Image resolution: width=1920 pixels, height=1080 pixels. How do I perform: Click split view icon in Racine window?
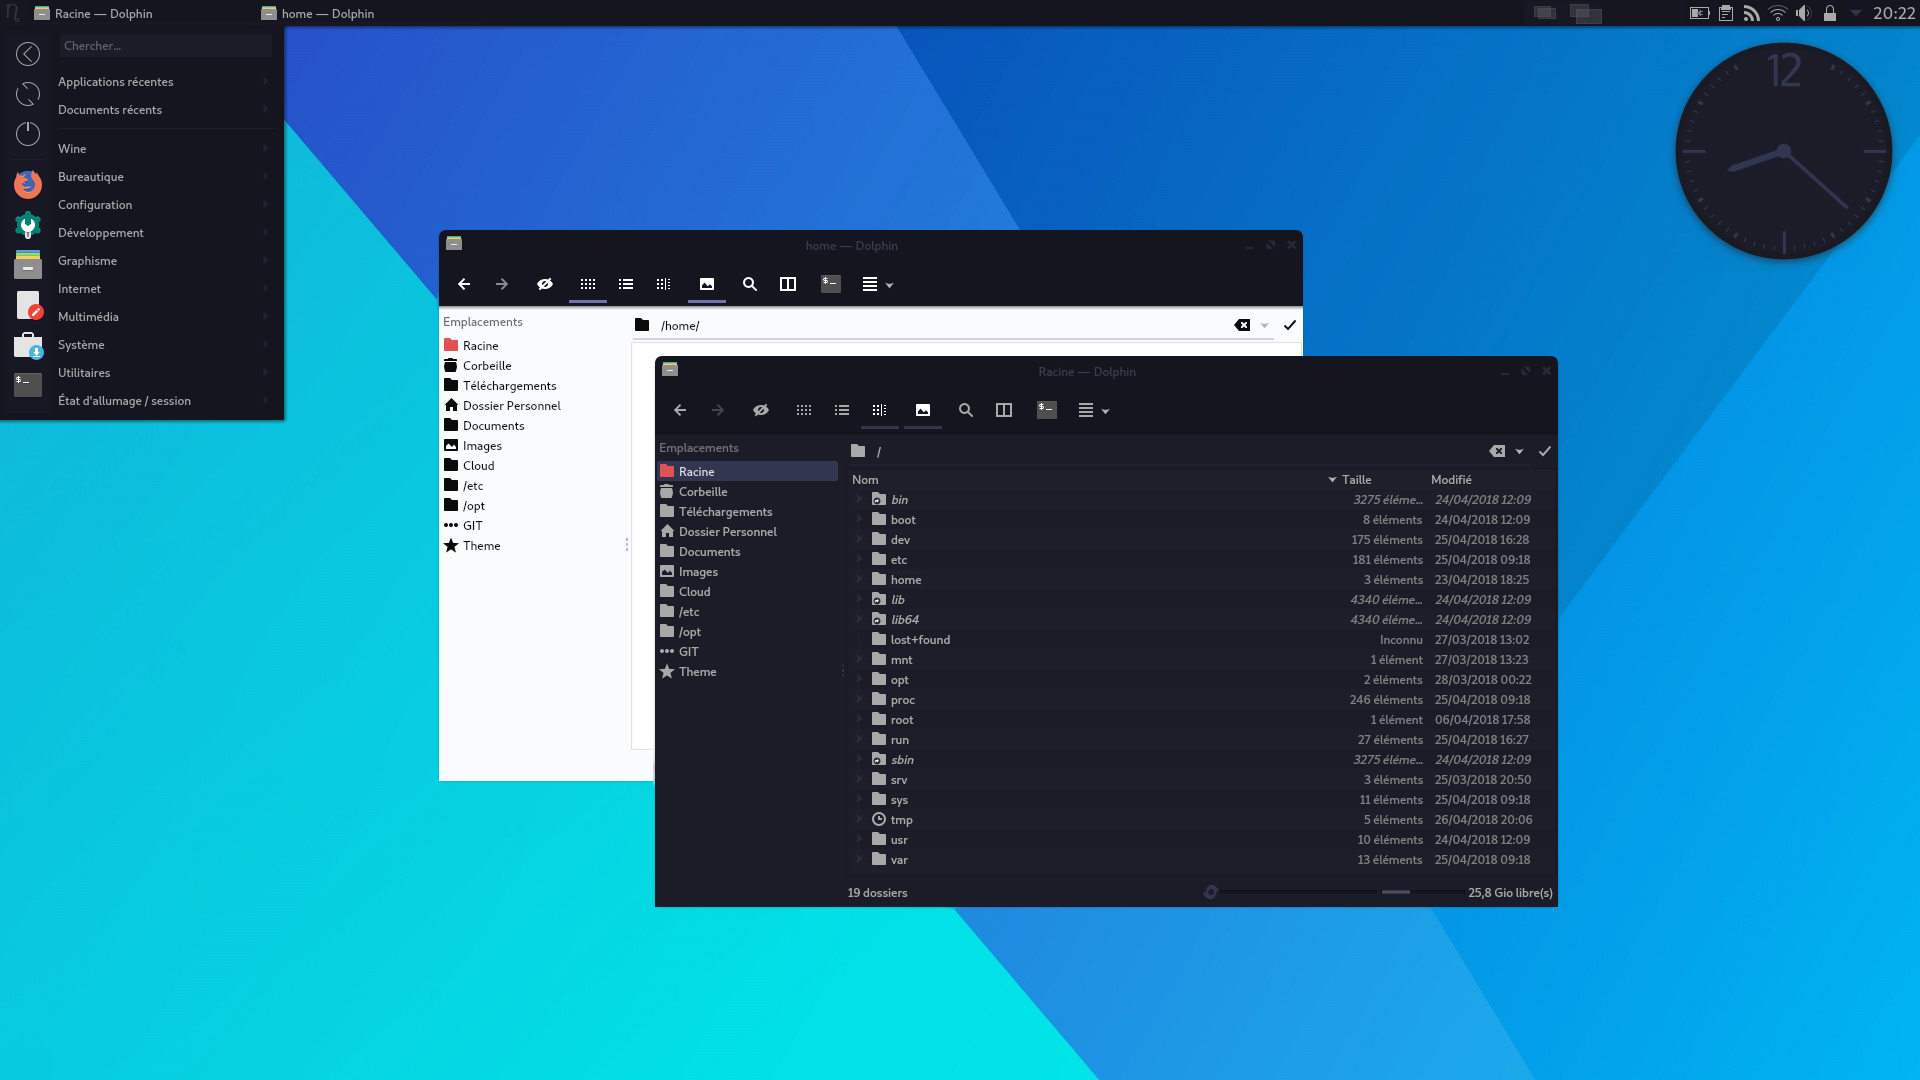pyautogui.click(x=1004, y=410)
